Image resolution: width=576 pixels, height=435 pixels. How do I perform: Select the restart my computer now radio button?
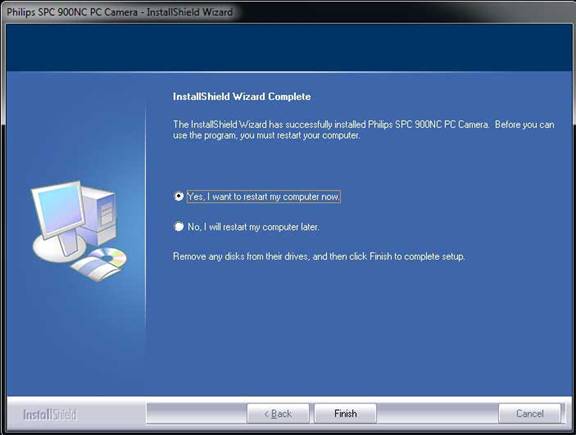pos(179,197)
